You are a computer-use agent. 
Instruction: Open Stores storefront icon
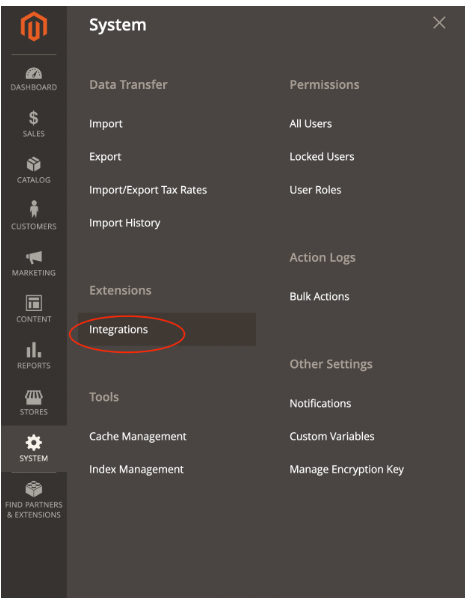point(34,397)
